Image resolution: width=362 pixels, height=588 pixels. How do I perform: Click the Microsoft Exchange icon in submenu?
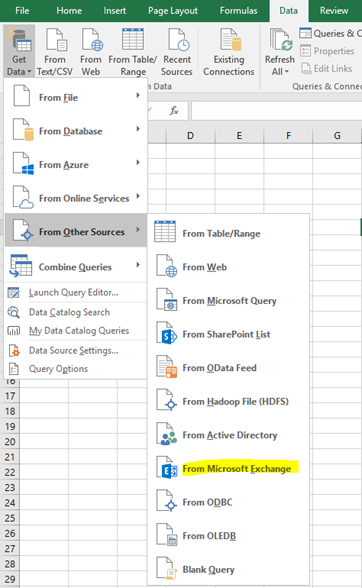167,468
